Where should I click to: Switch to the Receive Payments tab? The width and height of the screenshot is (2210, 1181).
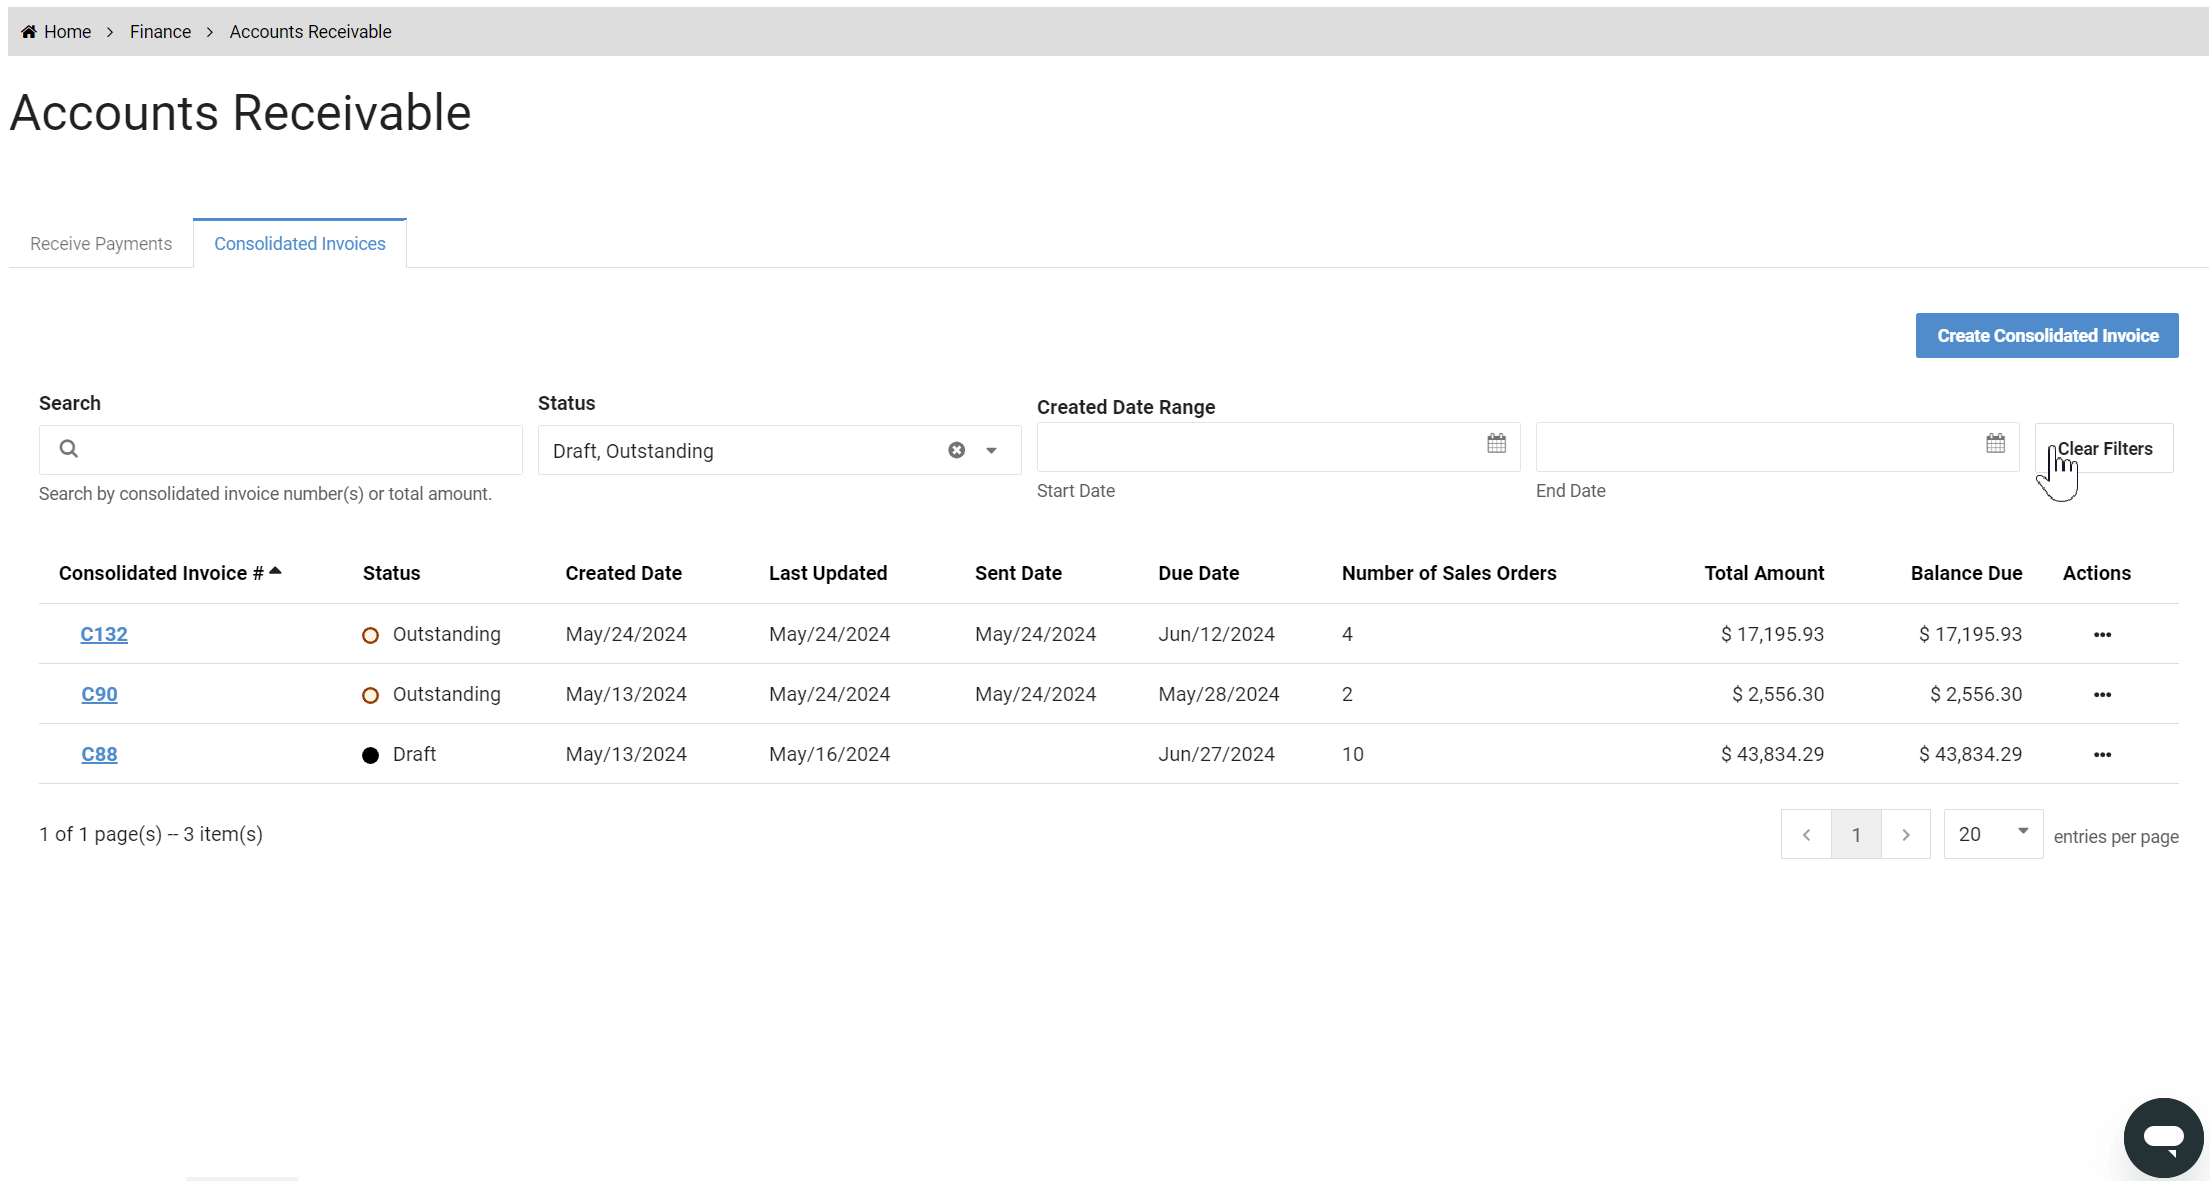(x=100, y=243)
